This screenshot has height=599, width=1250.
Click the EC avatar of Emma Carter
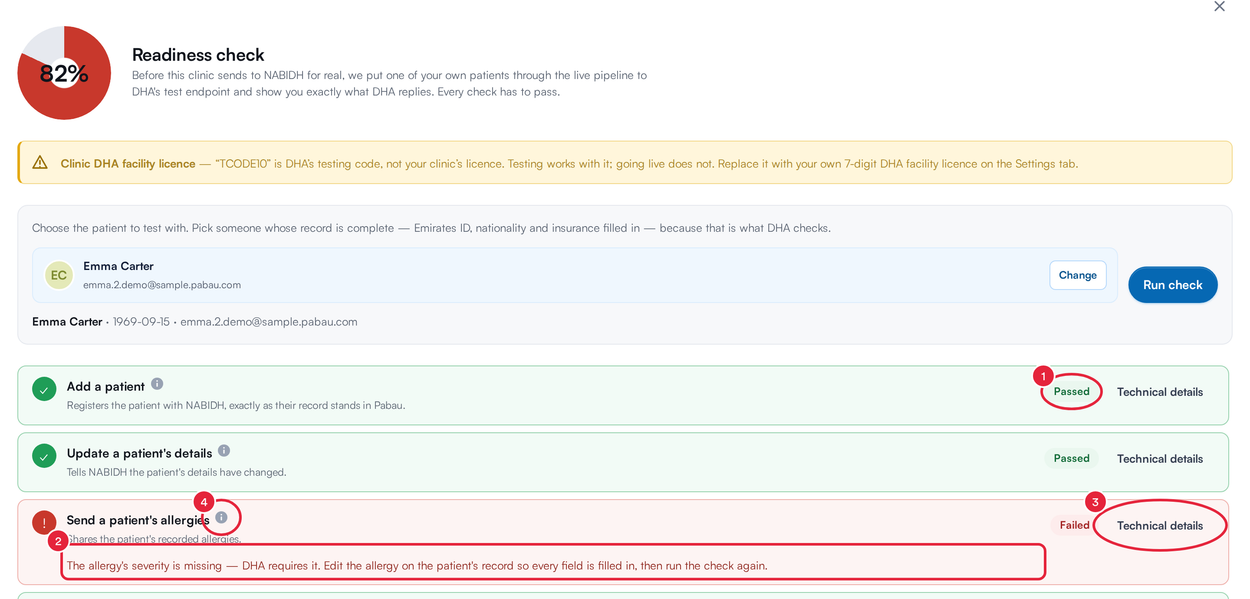click(x=59, y=275)
